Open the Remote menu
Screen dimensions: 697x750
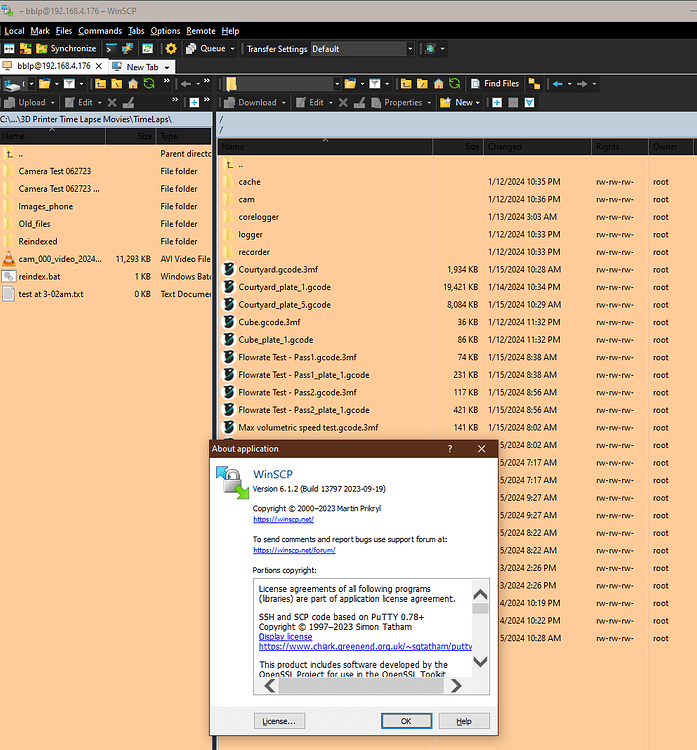(200, 31)
